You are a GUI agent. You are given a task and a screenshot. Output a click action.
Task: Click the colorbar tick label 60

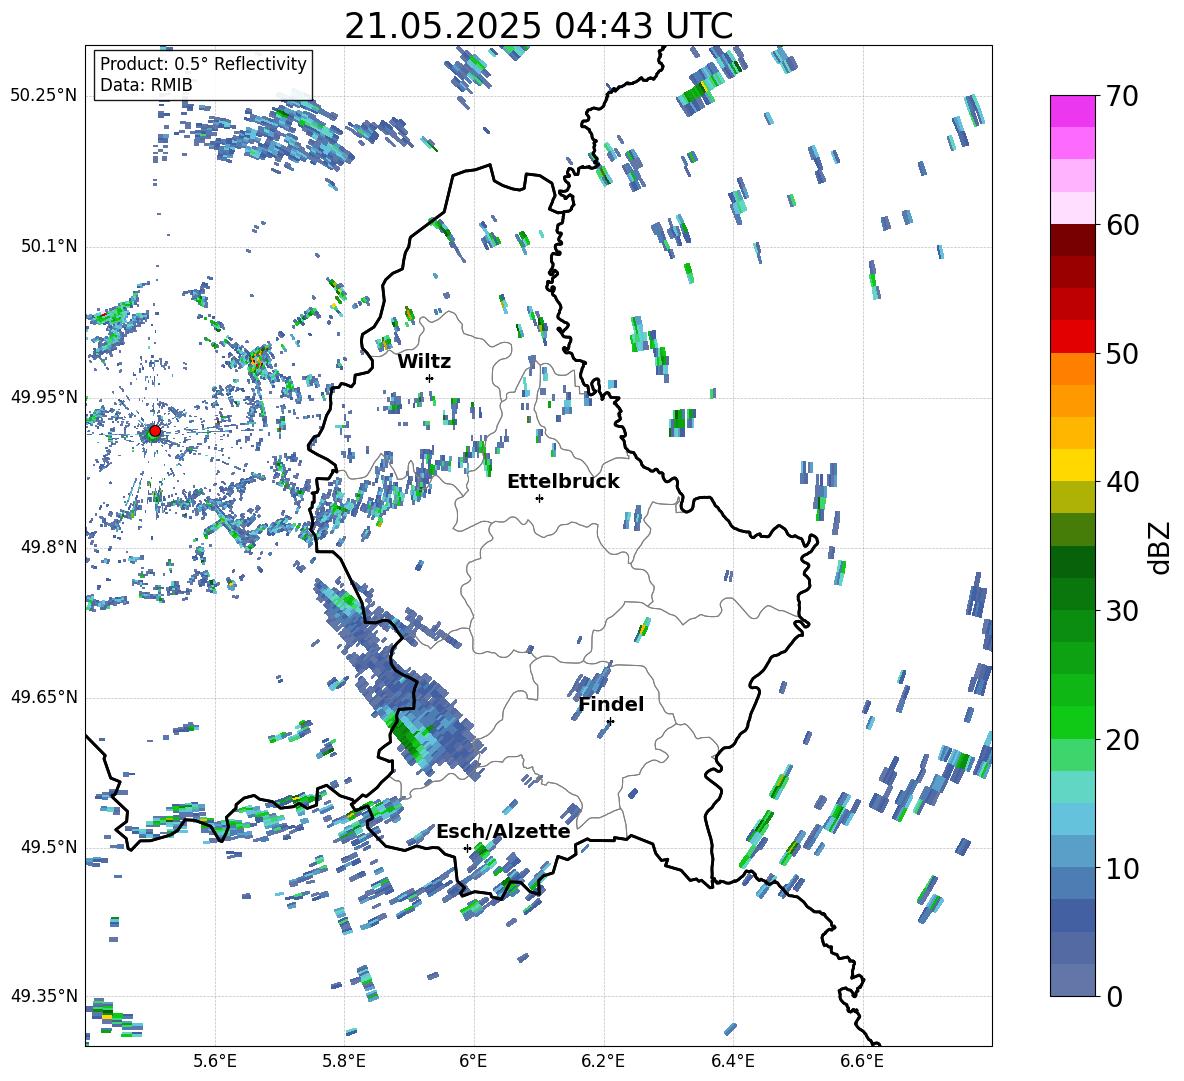point(1122,226)
